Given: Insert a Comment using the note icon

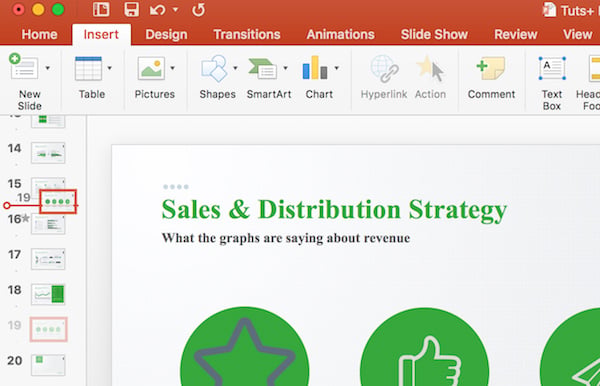Looking at the screenshot, I should point(491,68).
